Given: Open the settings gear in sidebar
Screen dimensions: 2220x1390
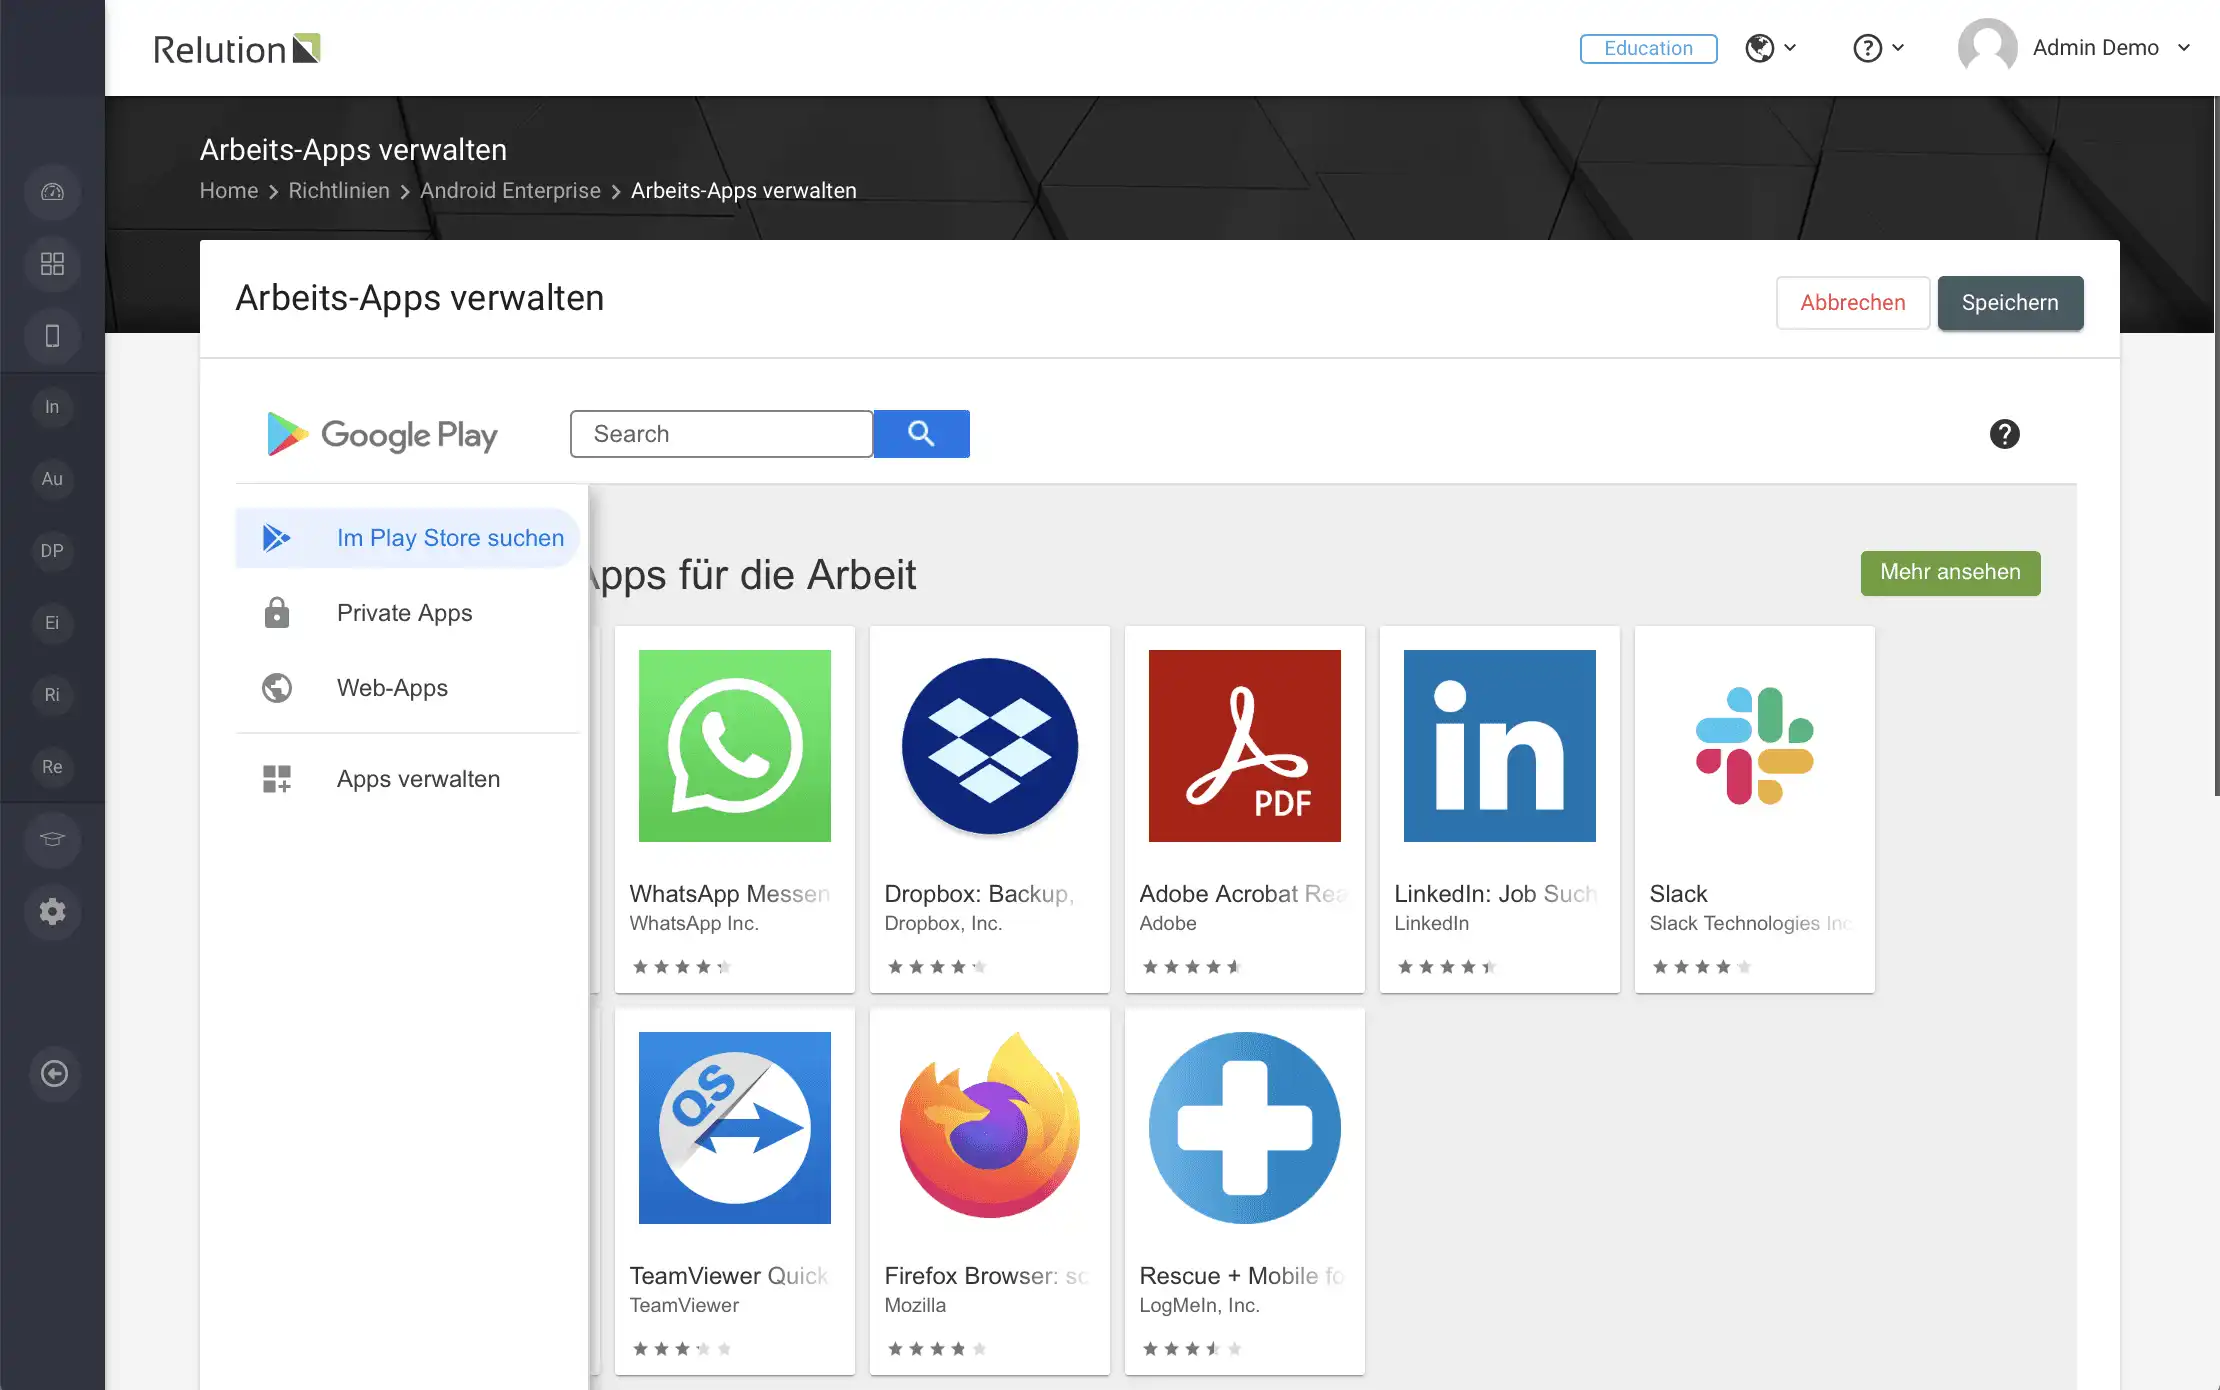Looking at the screenshot, I should pos(52,911).
